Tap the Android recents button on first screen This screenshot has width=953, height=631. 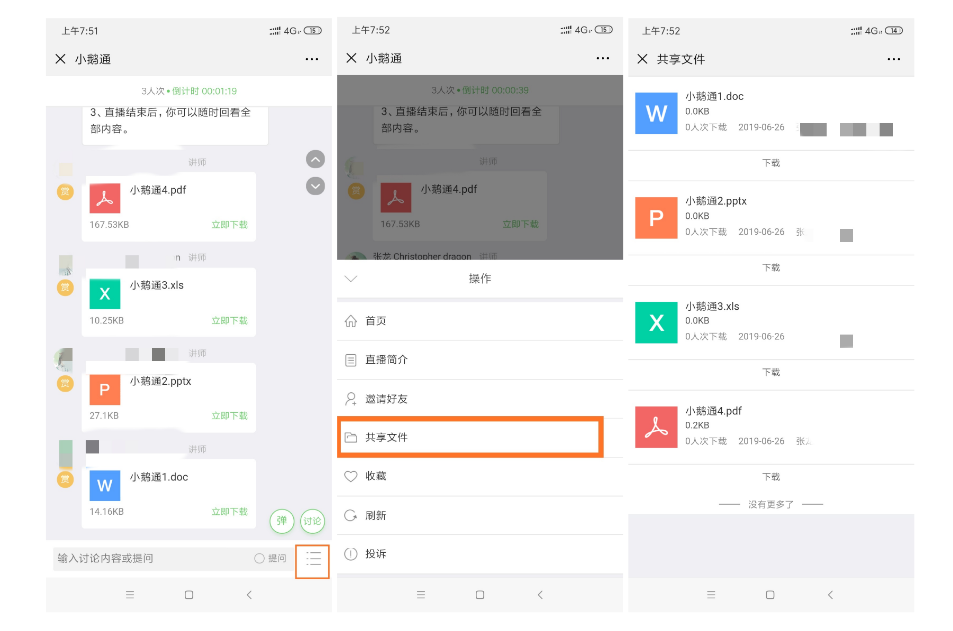point(129,595)
